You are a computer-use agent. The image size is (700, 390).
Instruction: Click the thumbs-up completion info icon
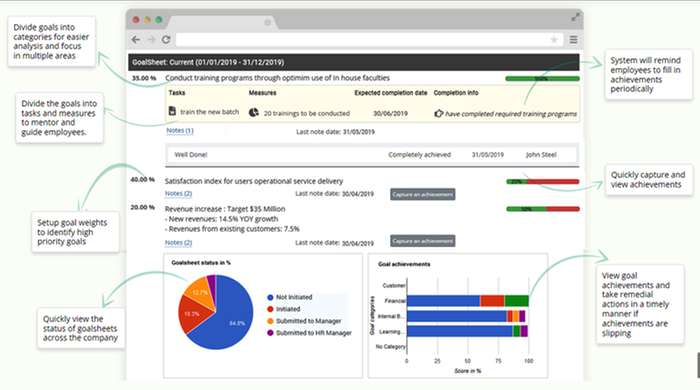click(439, 113)
